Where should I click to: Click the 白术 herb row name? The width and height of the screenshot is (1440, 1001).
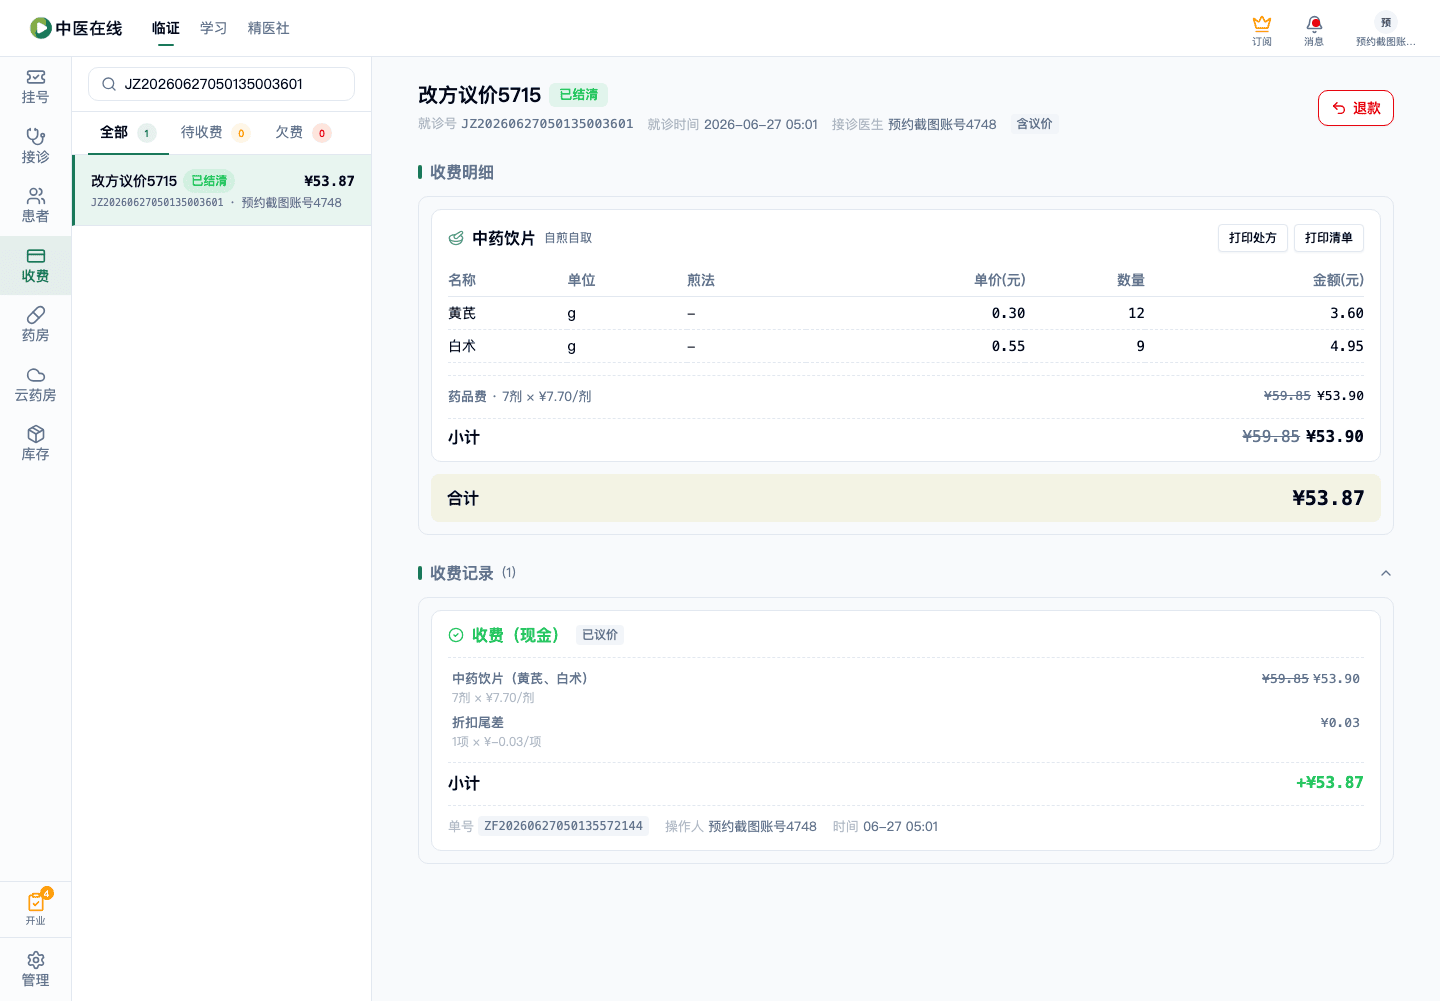[462, 346]
